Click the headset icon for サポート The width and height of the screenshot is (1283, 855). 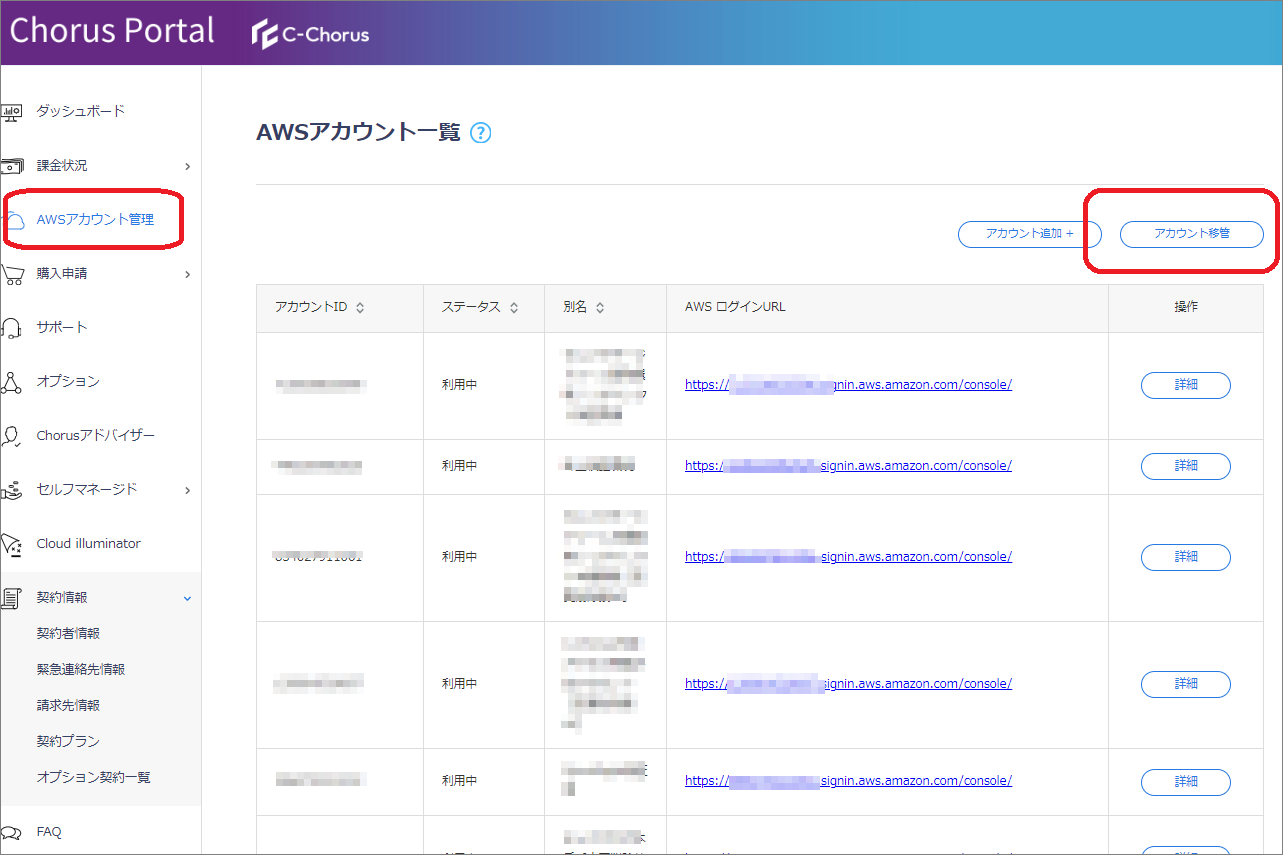click(x=12, y=328)
